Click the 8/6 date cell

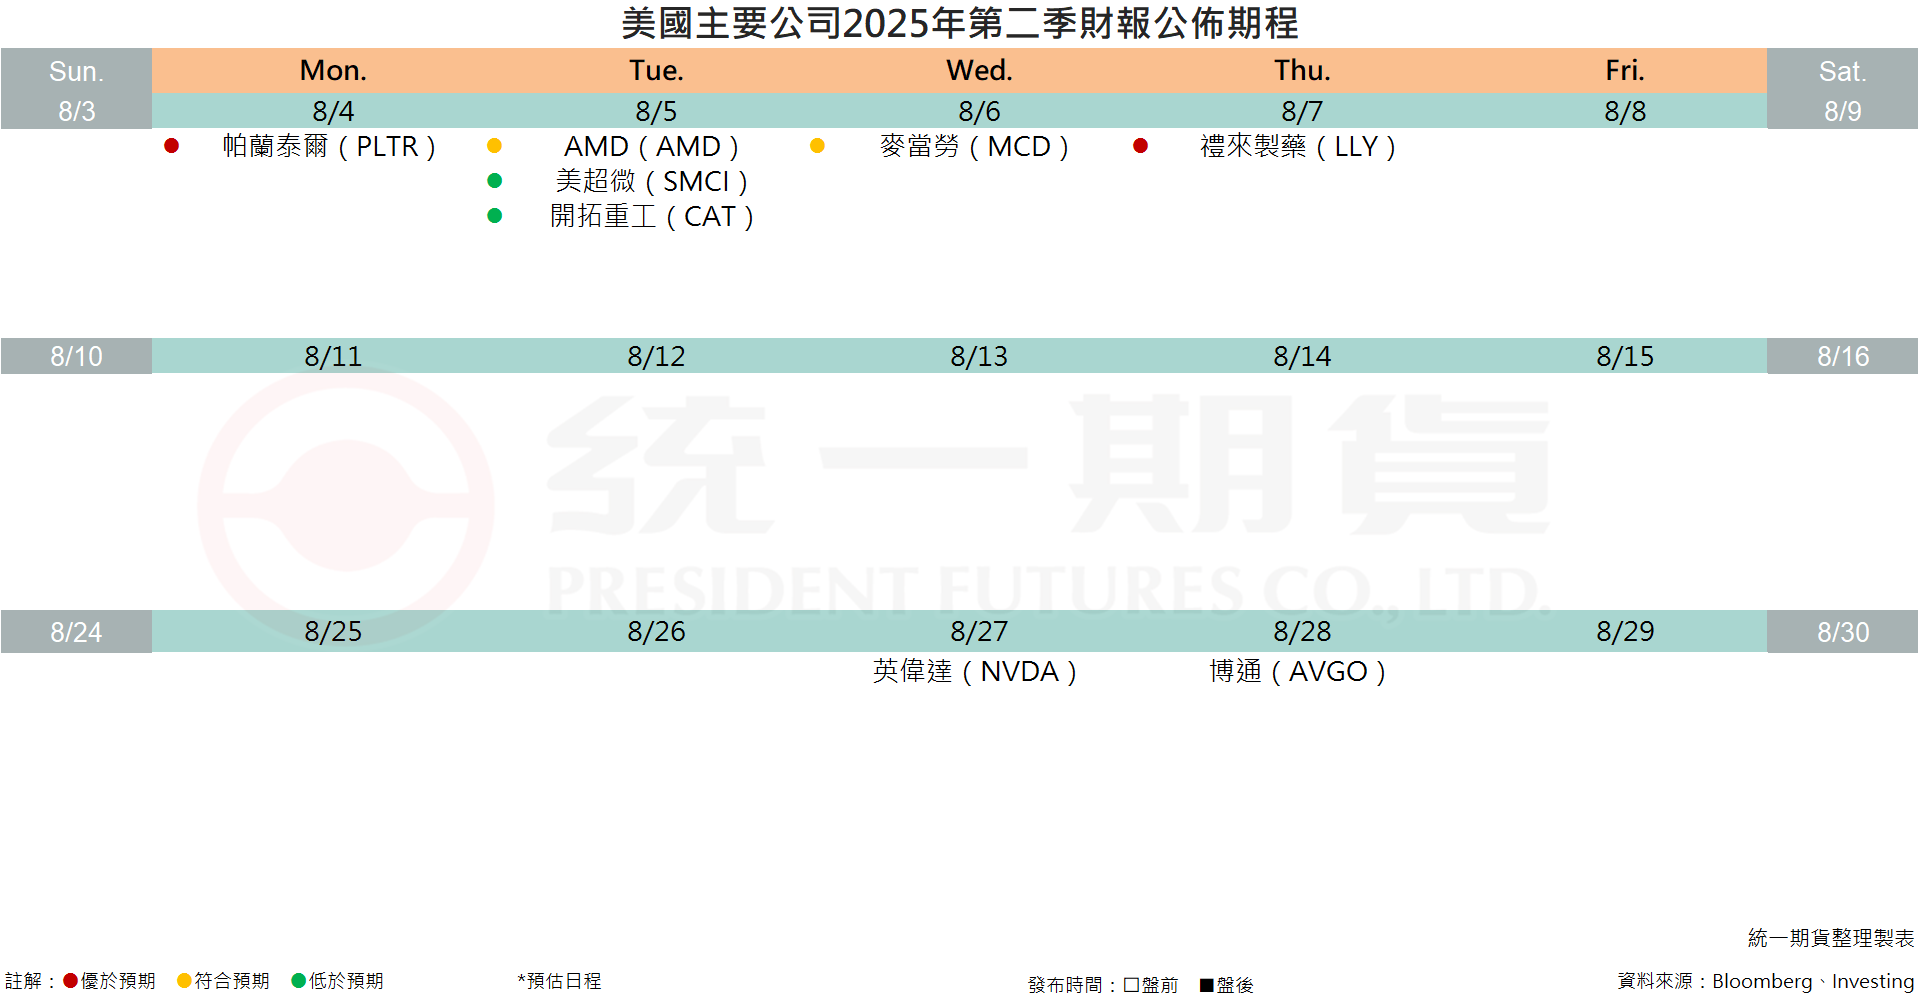pyautogui.click(x=979, y=111)
